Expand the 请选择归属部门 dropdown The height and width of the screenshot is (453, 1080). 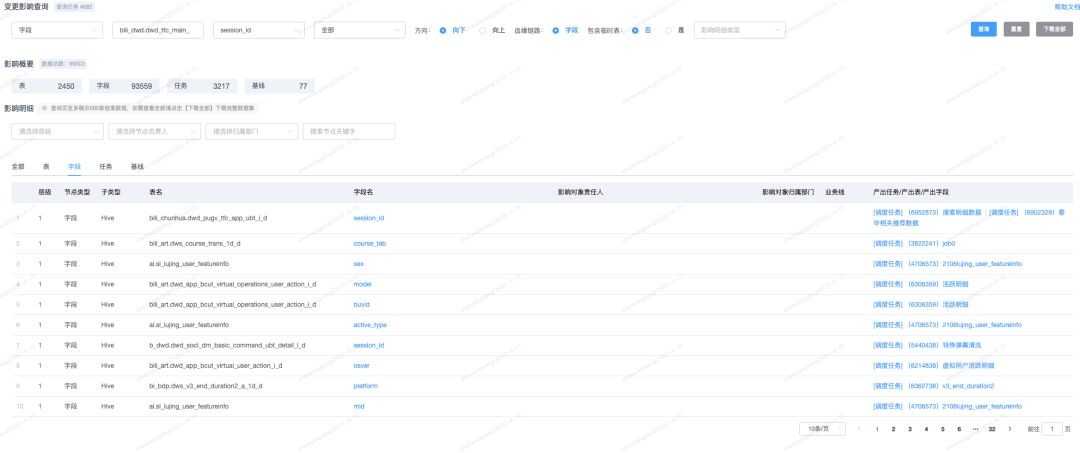(x=252, y=131)
